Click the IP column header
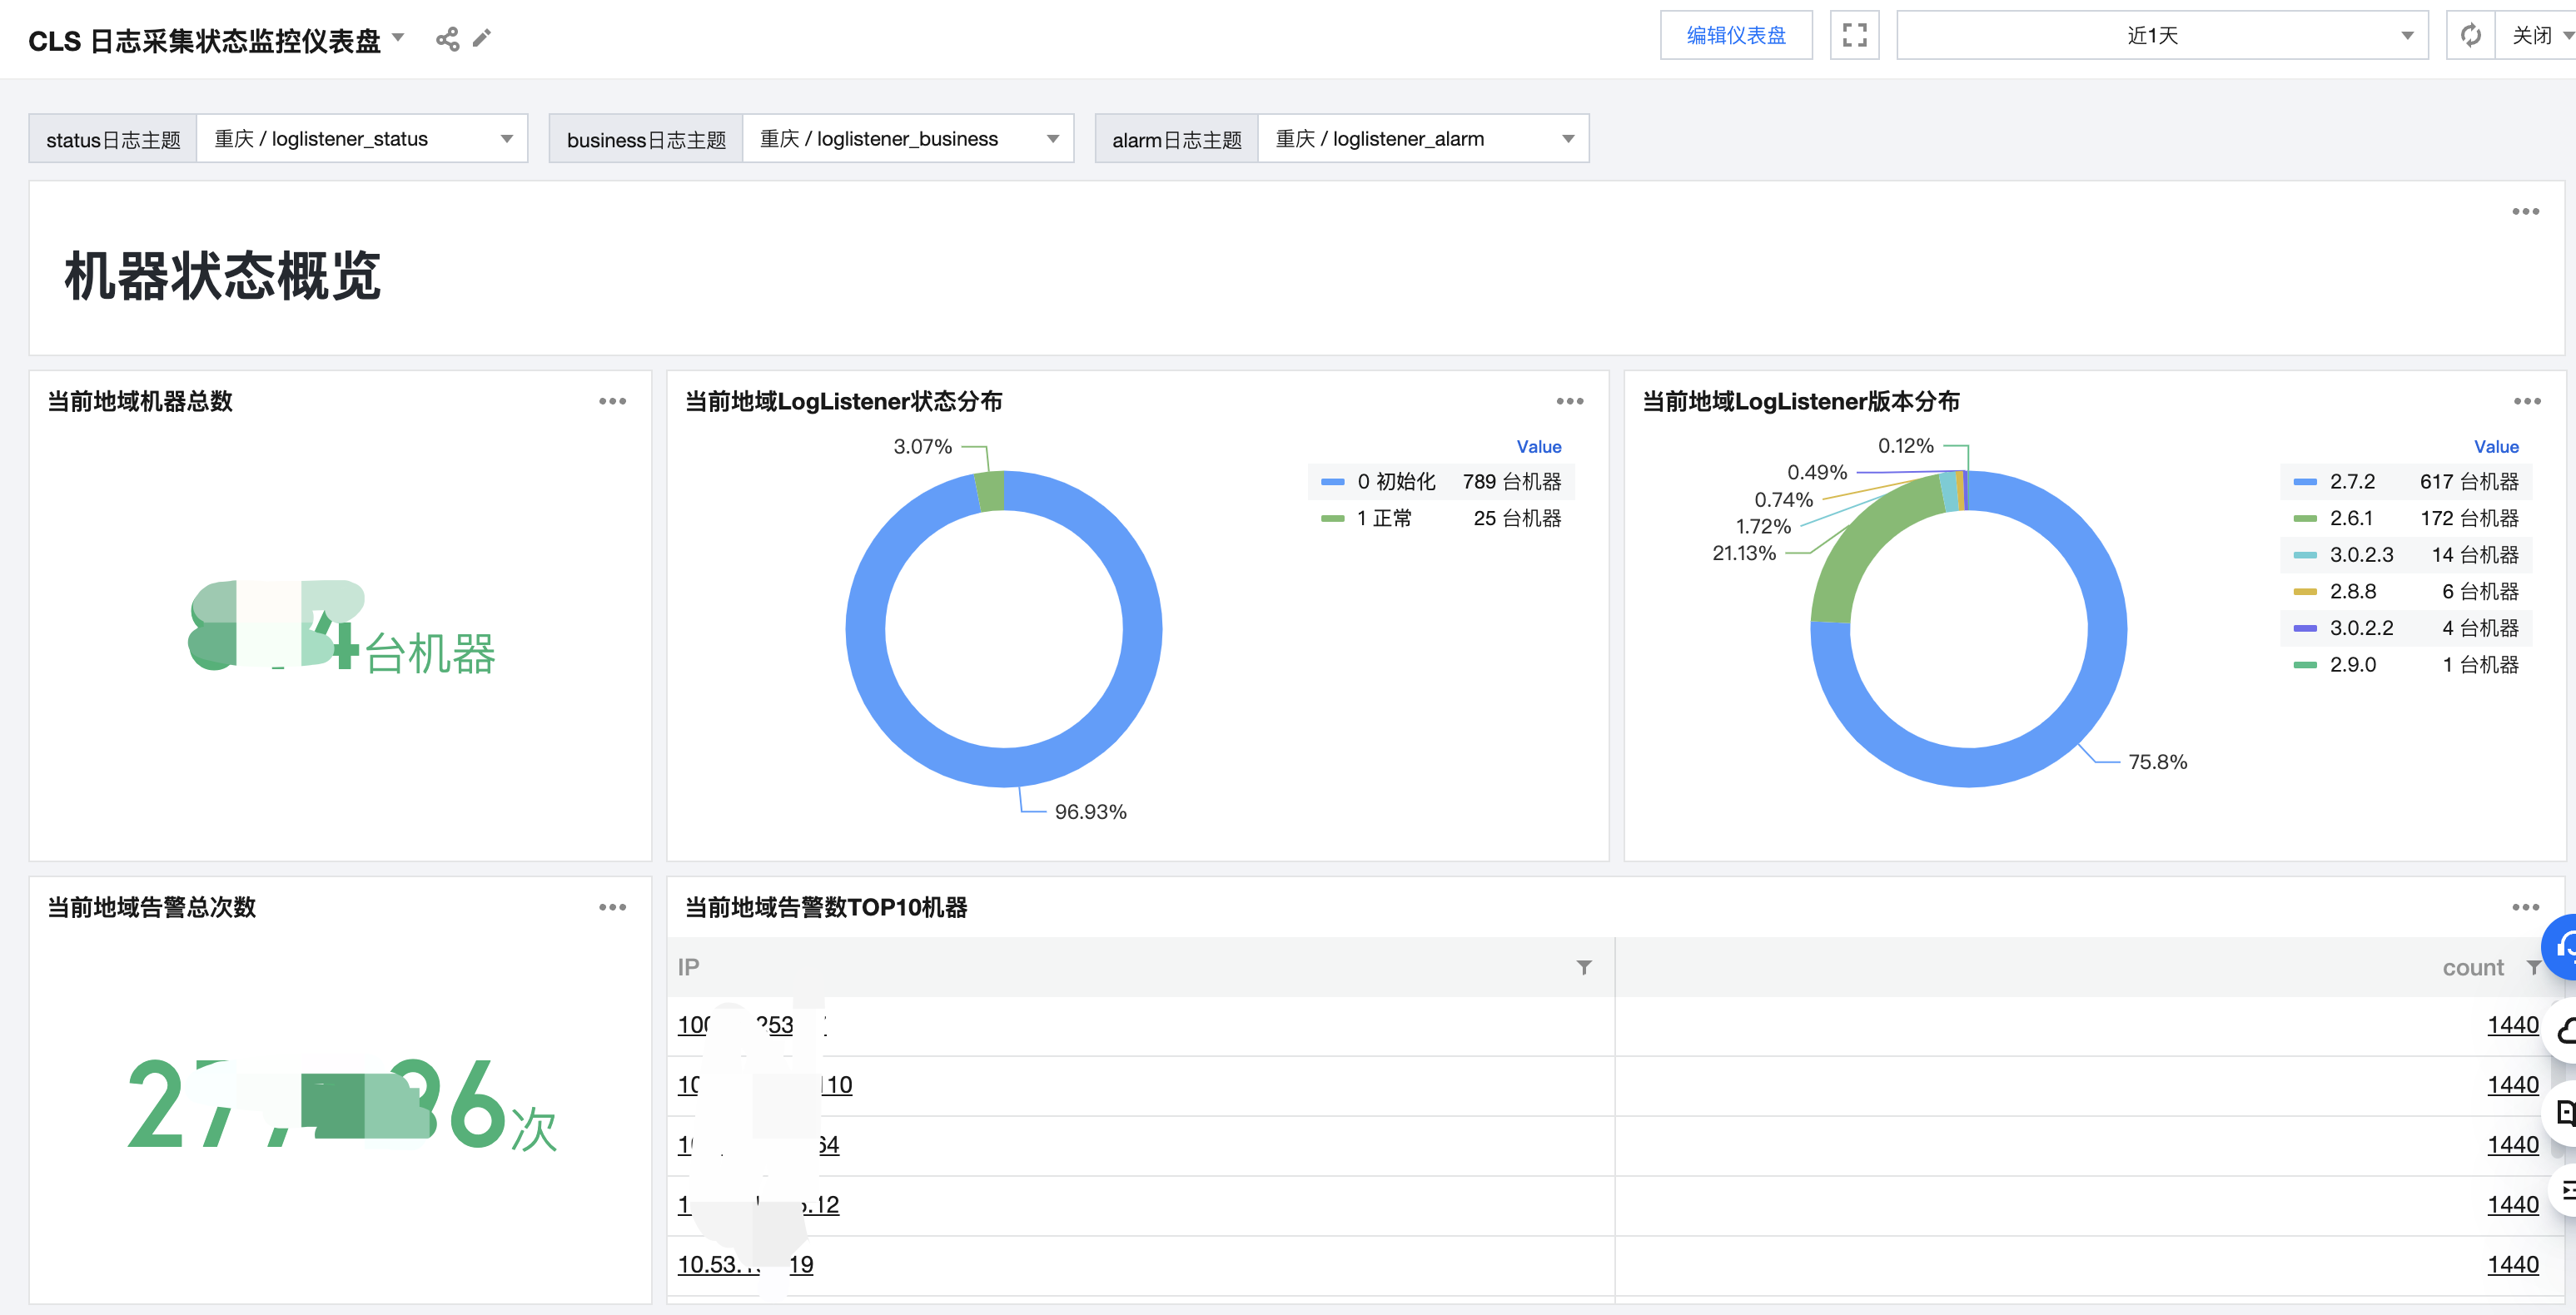This screenshot has height=1315, width=2576. (688, 968)
